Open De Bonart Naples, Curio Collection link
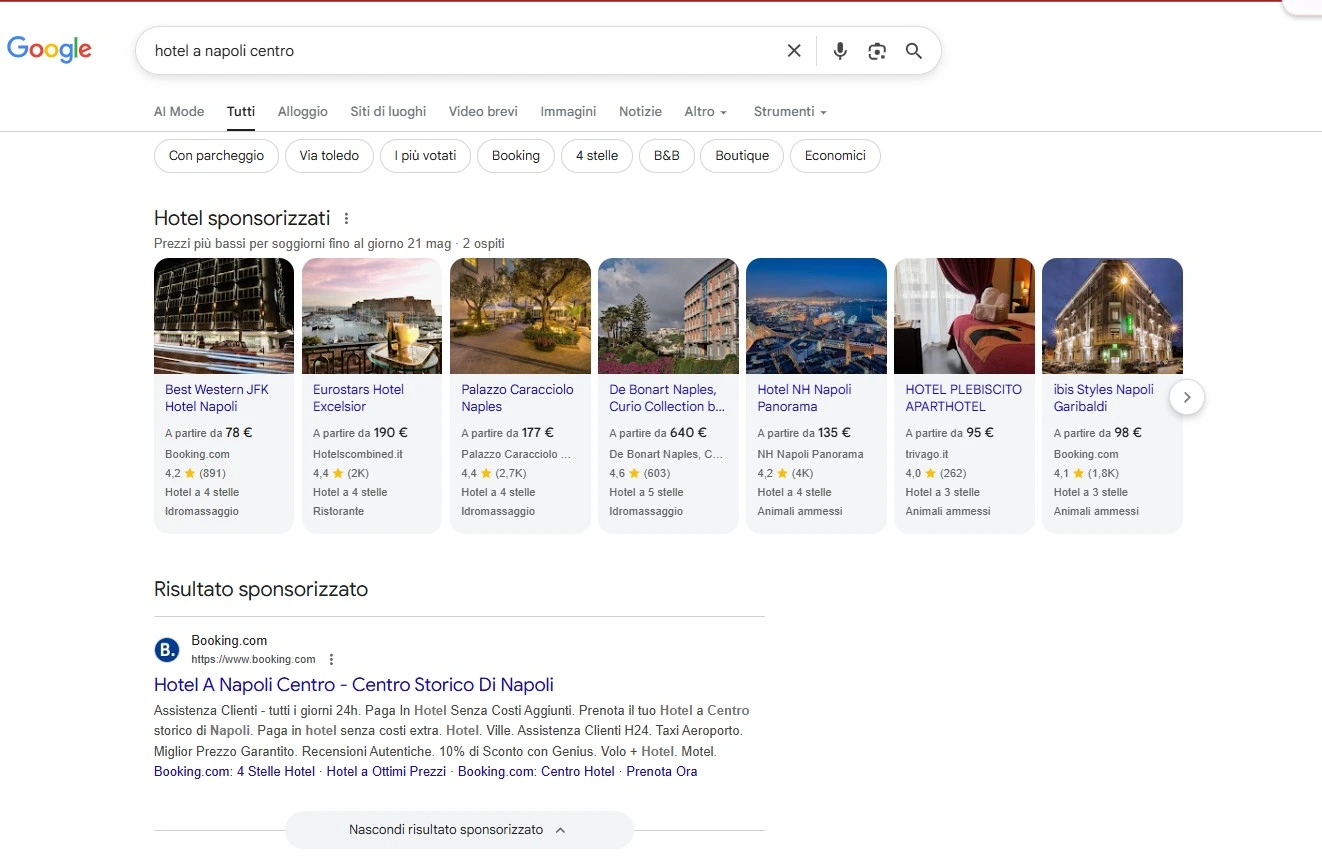The width and height of the screenshot is (1322, 862). pyautogui.click(x=667, y=398)
